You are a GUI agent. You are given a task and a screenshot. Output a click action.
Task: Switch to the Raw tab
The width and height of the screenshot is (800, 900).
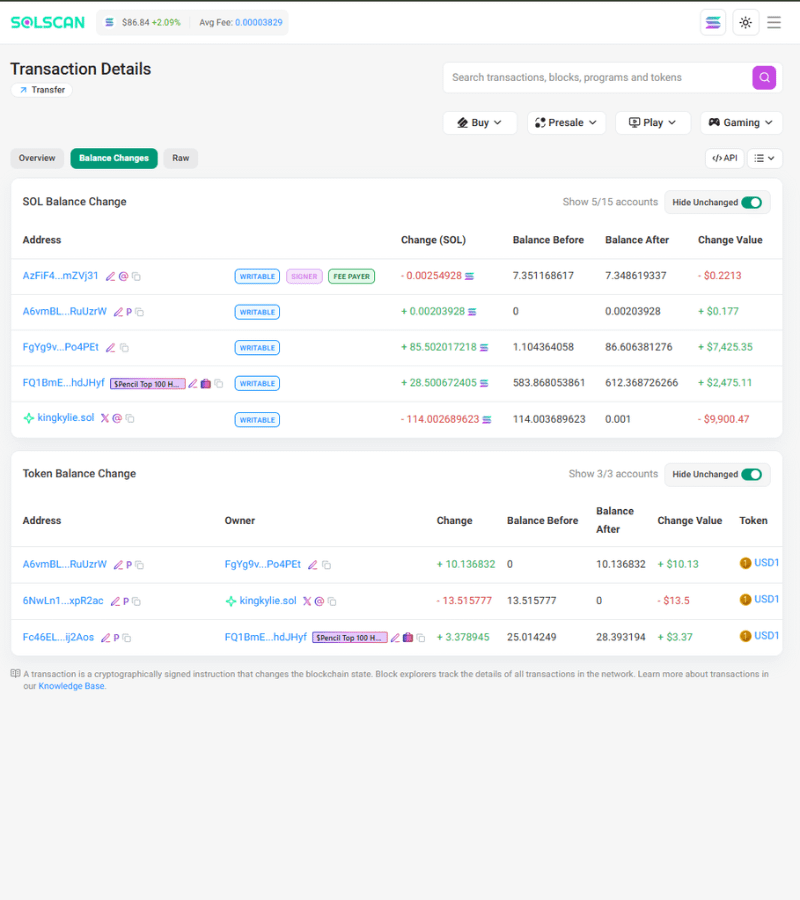click(x=180, y=158)
